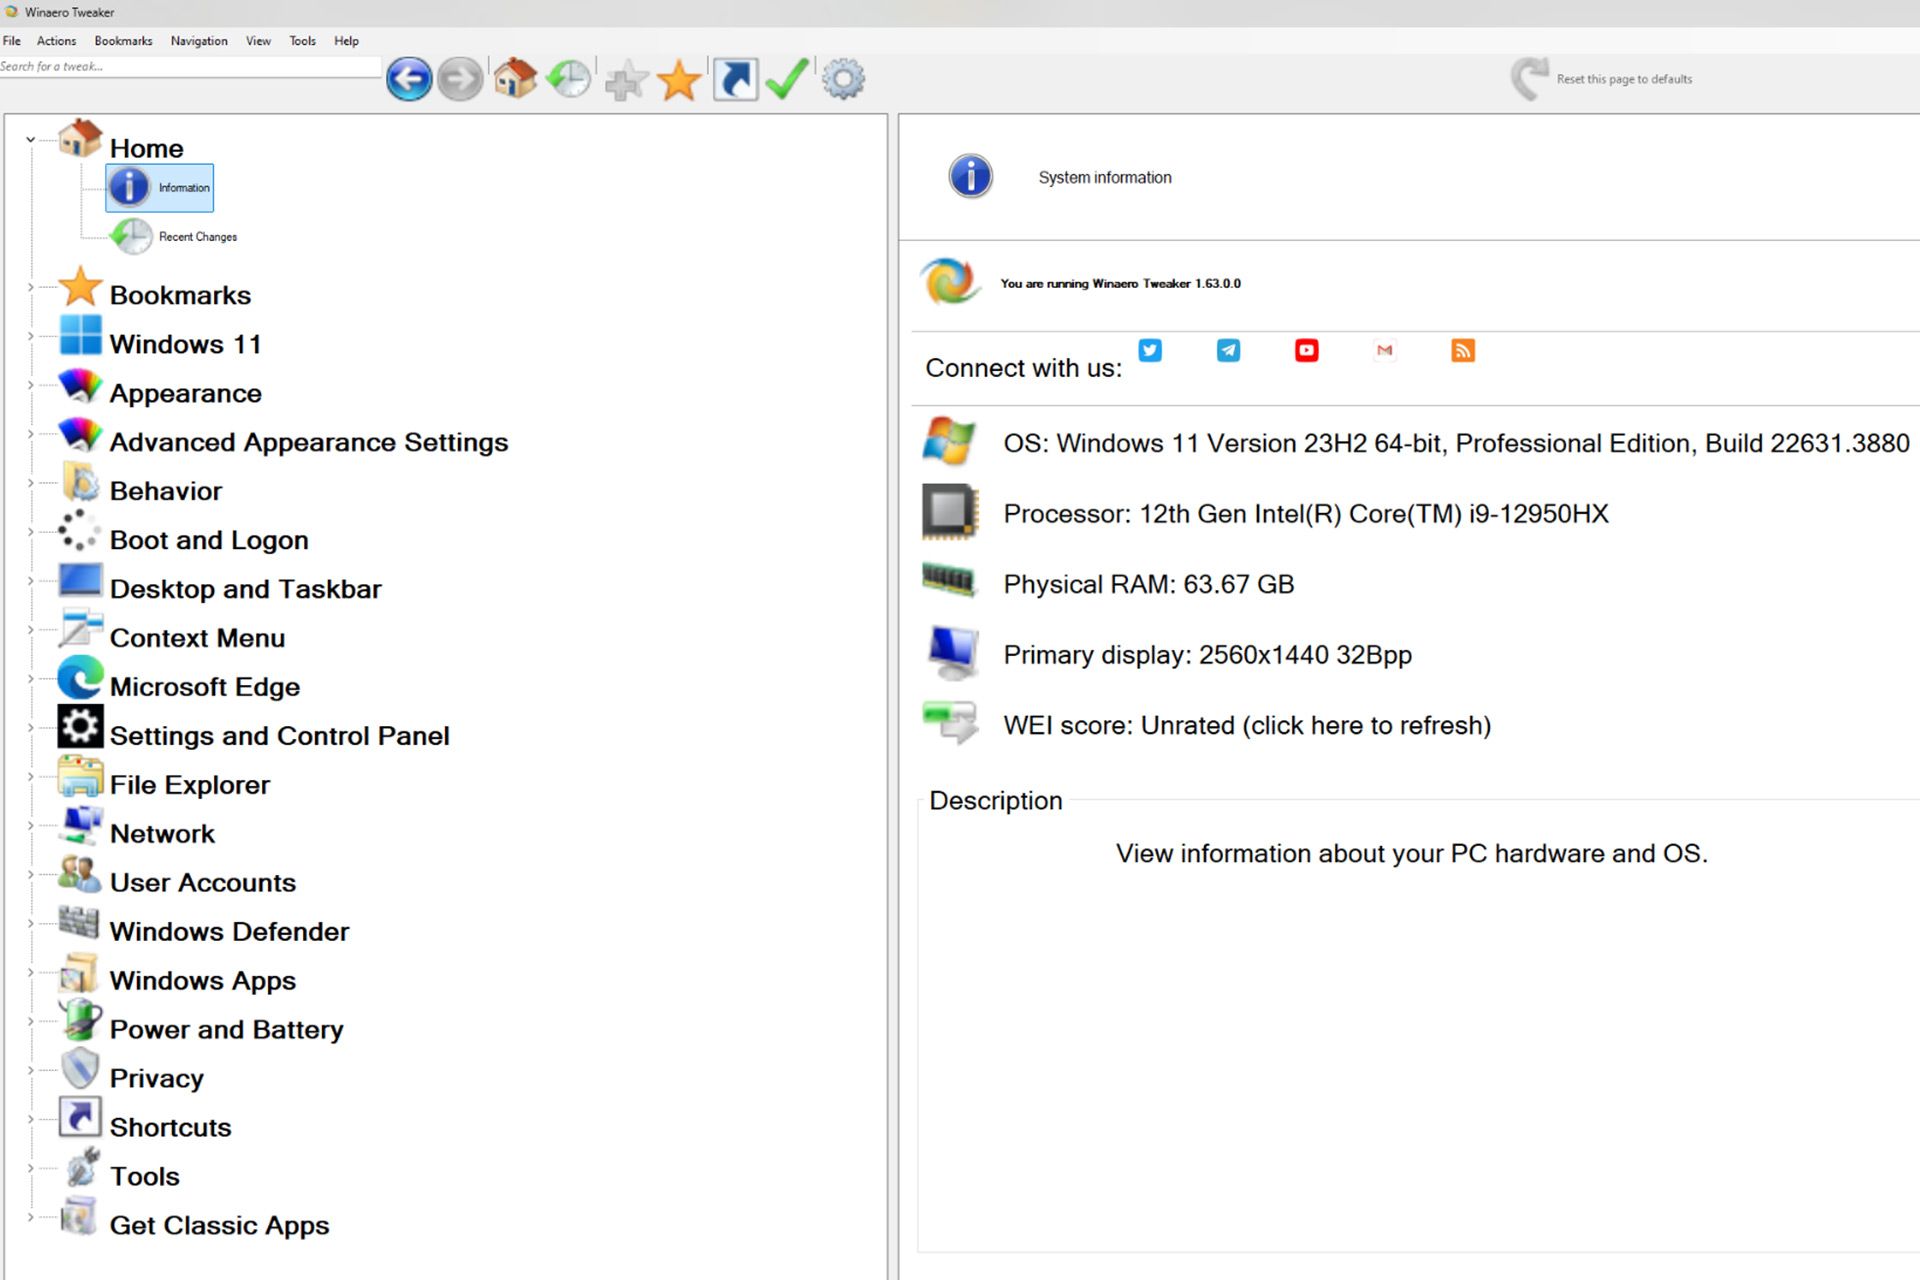Click the gold star Bookmarks toolbar icon
The image size is (1920, 1280).
click(x=679, y=80)
